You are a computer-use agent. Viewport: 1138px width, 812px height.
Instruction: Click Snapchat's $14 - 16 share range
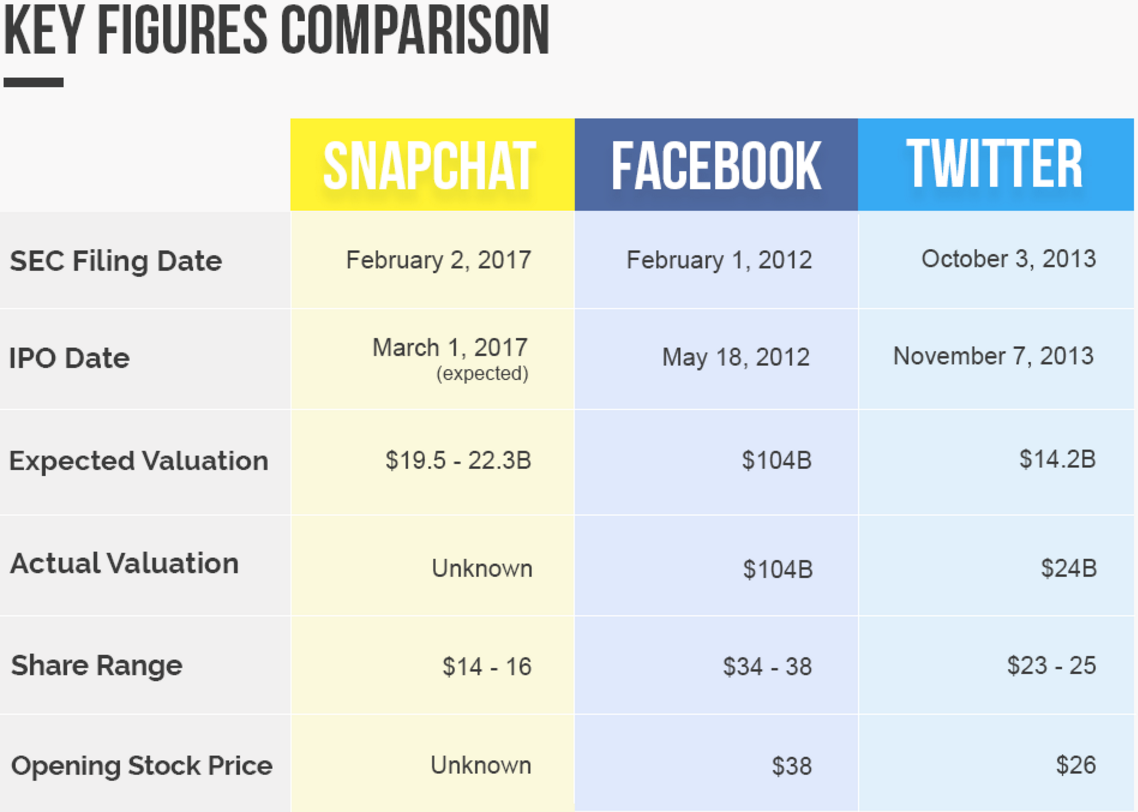(487, 666)
